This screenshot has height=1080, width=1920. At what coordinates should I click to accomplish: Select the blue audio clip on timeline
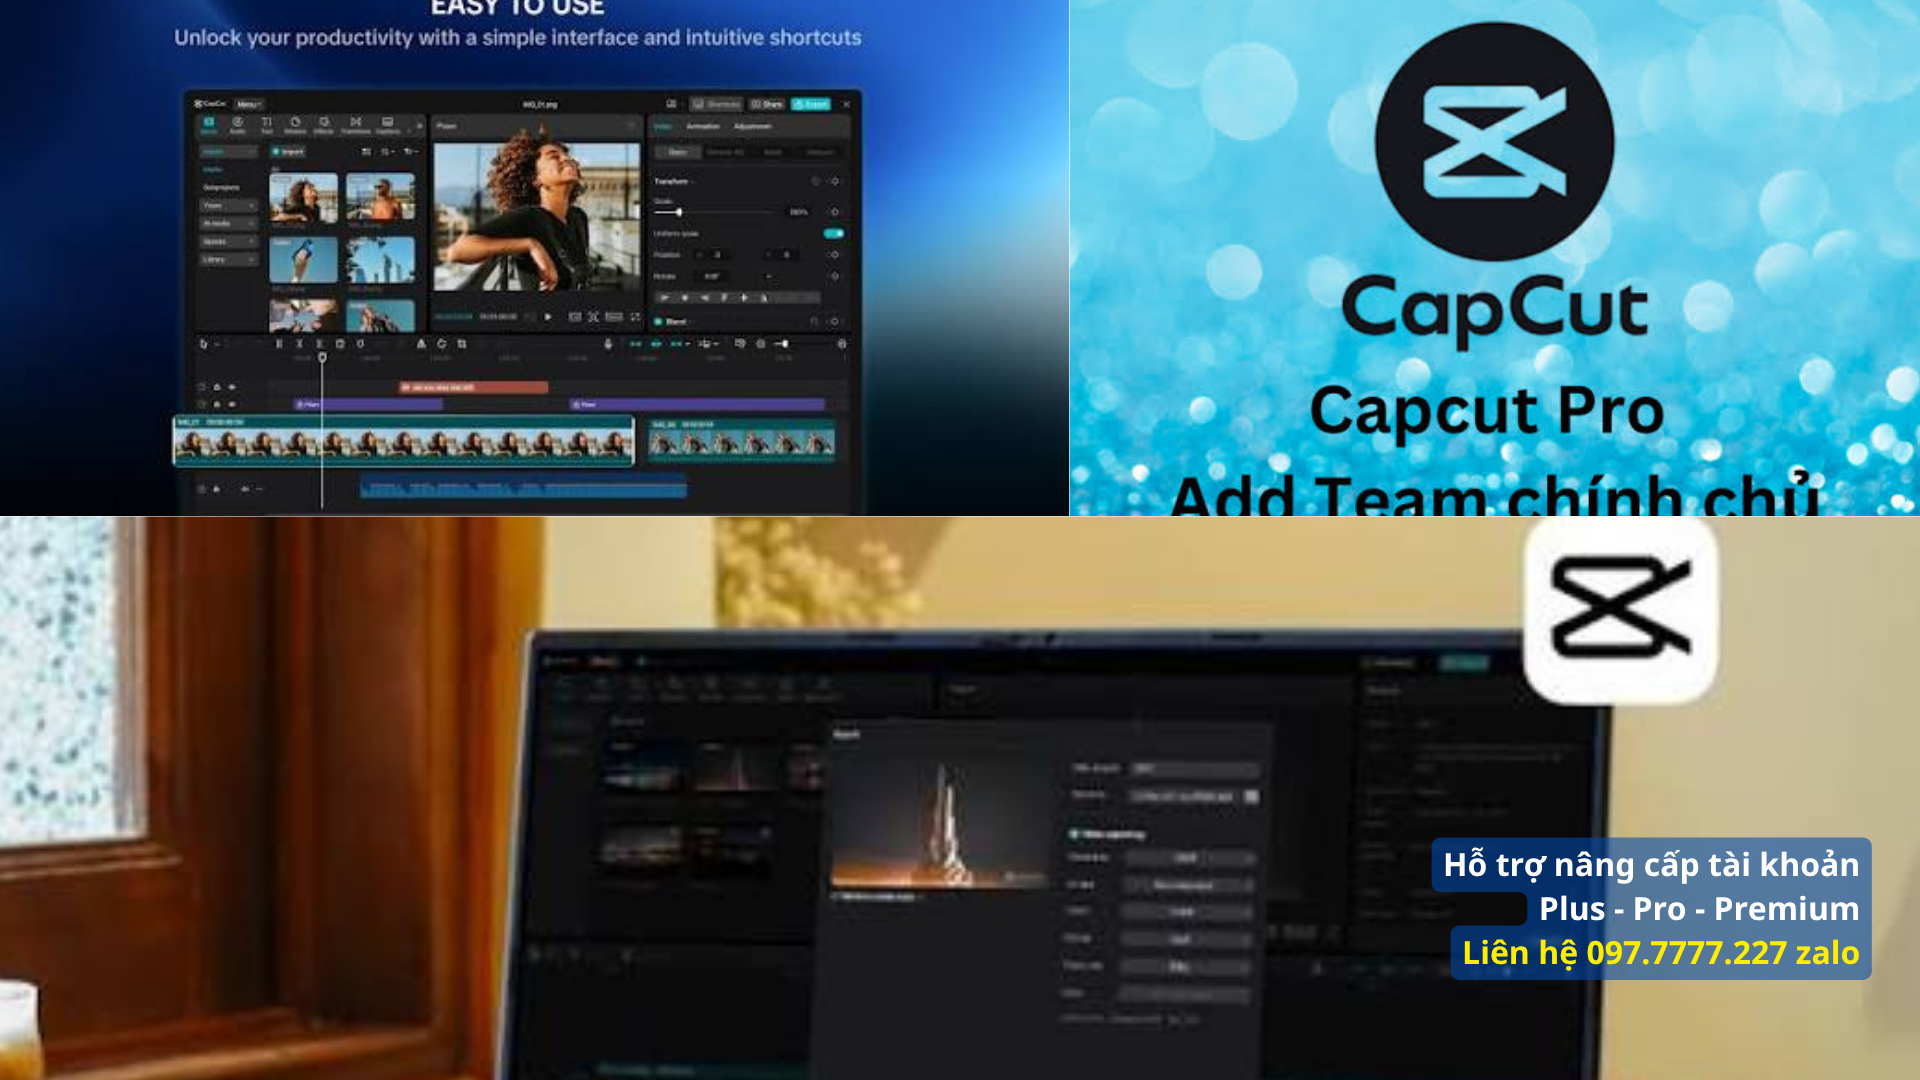point(523,488)
